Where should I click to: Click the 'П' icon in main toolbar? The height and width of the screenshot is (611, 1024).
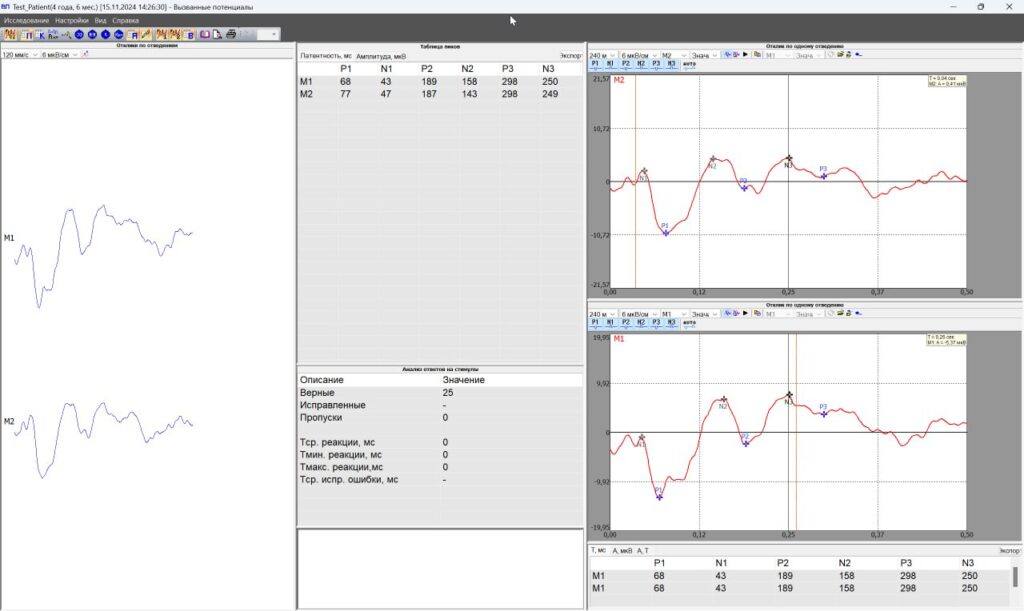pyautogui.click(x=29, y=34)
